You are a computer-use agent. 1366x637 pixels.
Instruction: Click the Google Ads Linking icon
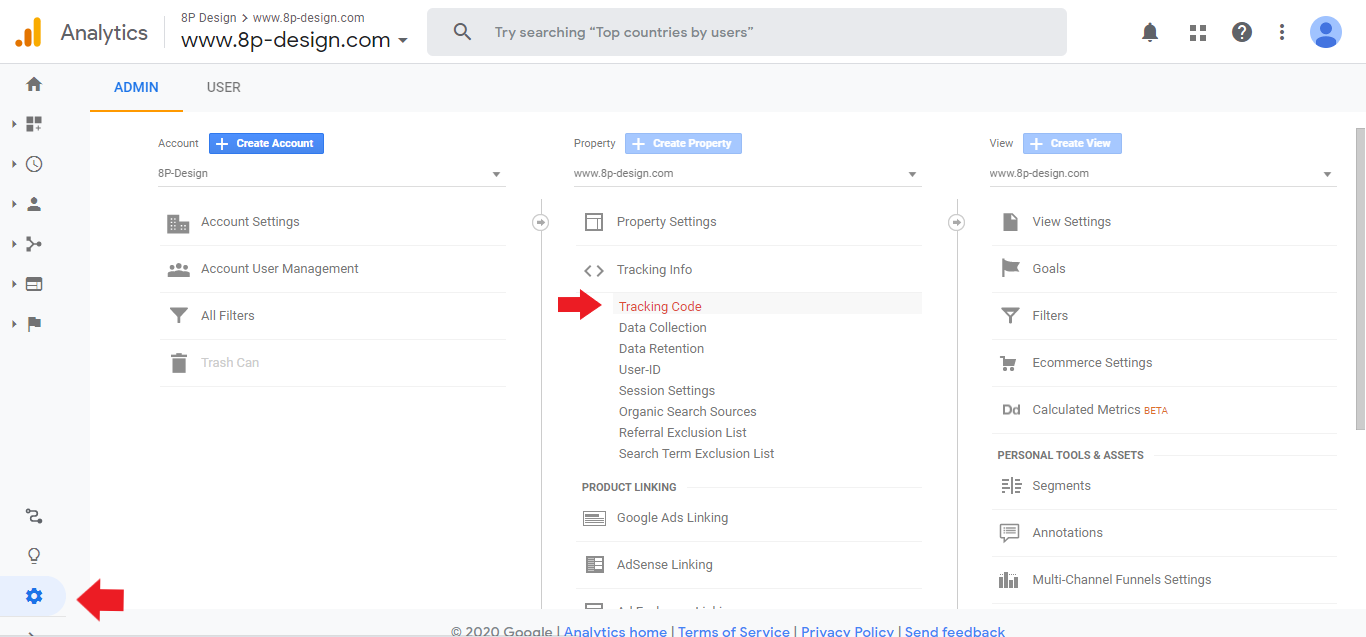pyautogui.click(x=594, y=518)
